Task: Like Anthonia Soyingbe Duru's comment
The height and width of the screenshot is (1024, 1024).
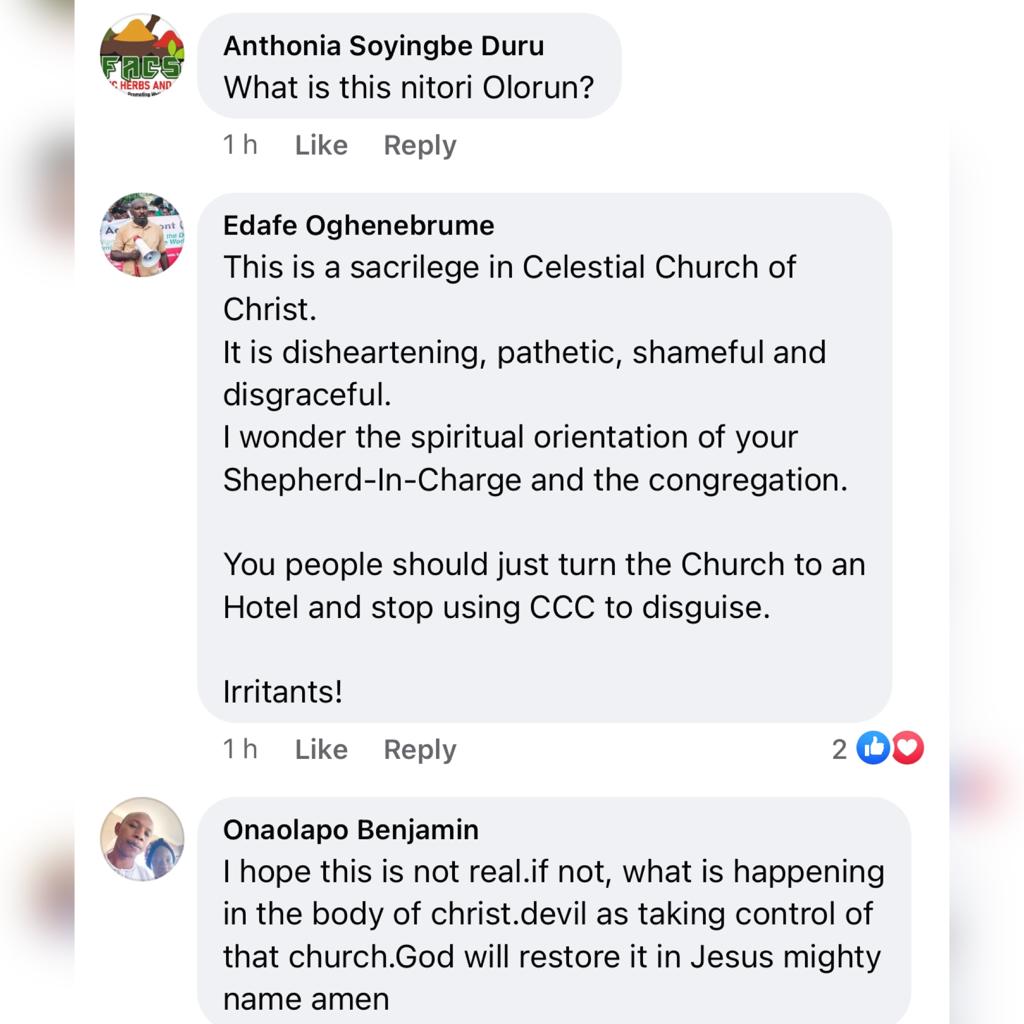Action: click(x=321, y=145)
